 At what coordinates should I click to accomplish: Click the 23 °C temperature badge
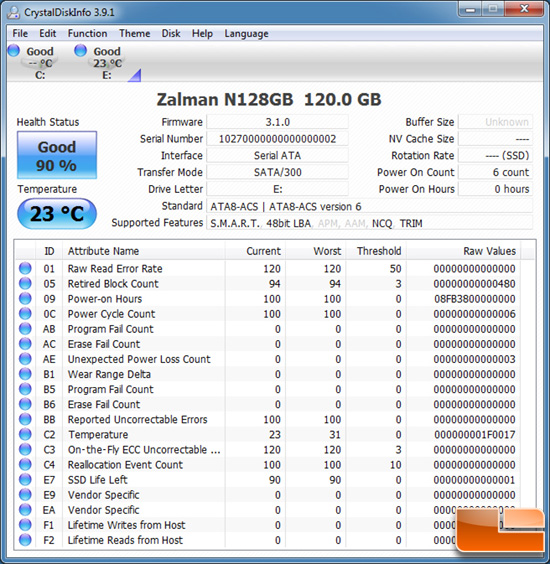(x=57, y=214)
